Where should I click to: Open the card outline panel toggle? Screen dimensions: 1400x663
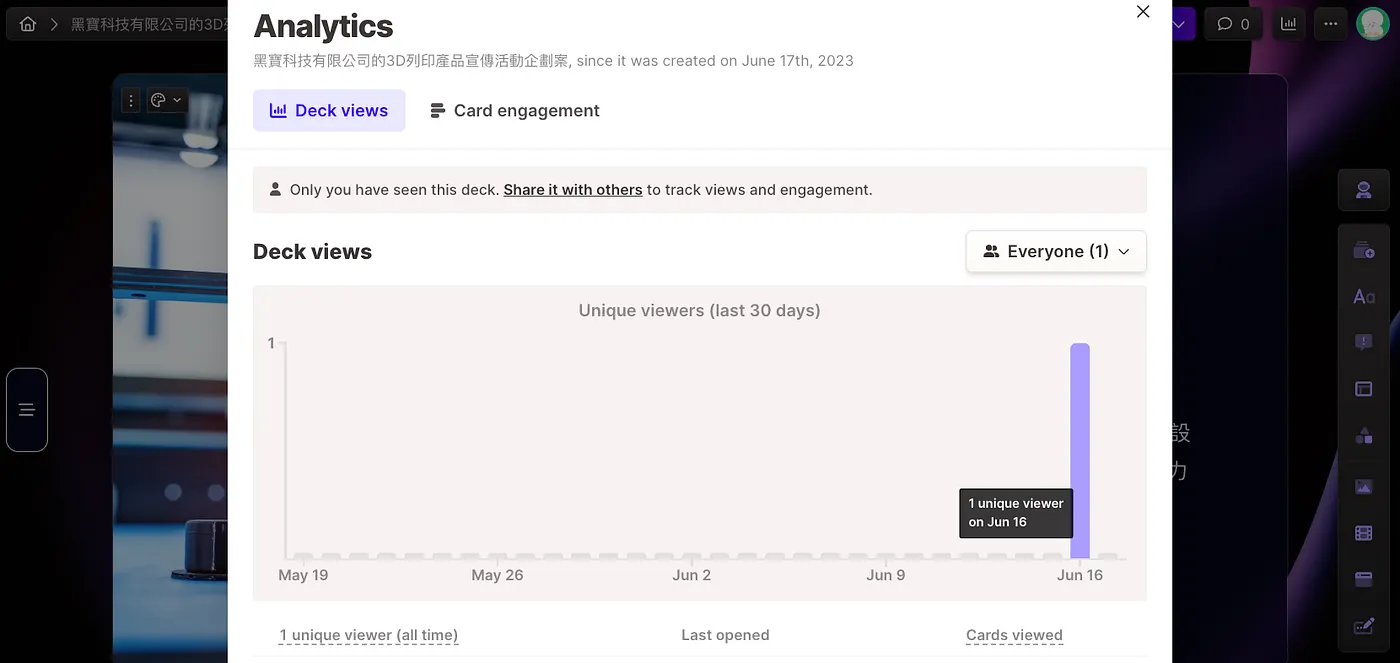coord(27,410)
